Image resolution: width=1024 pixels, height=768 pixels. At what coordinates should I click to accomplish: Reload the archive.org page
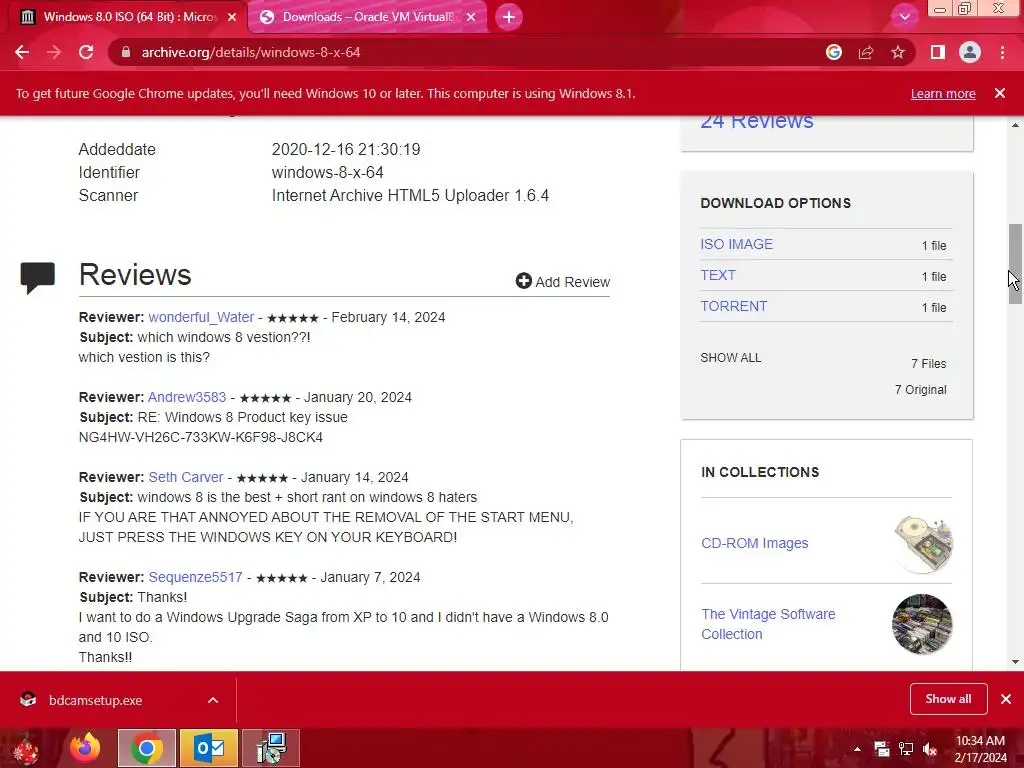tap(86, 52)
